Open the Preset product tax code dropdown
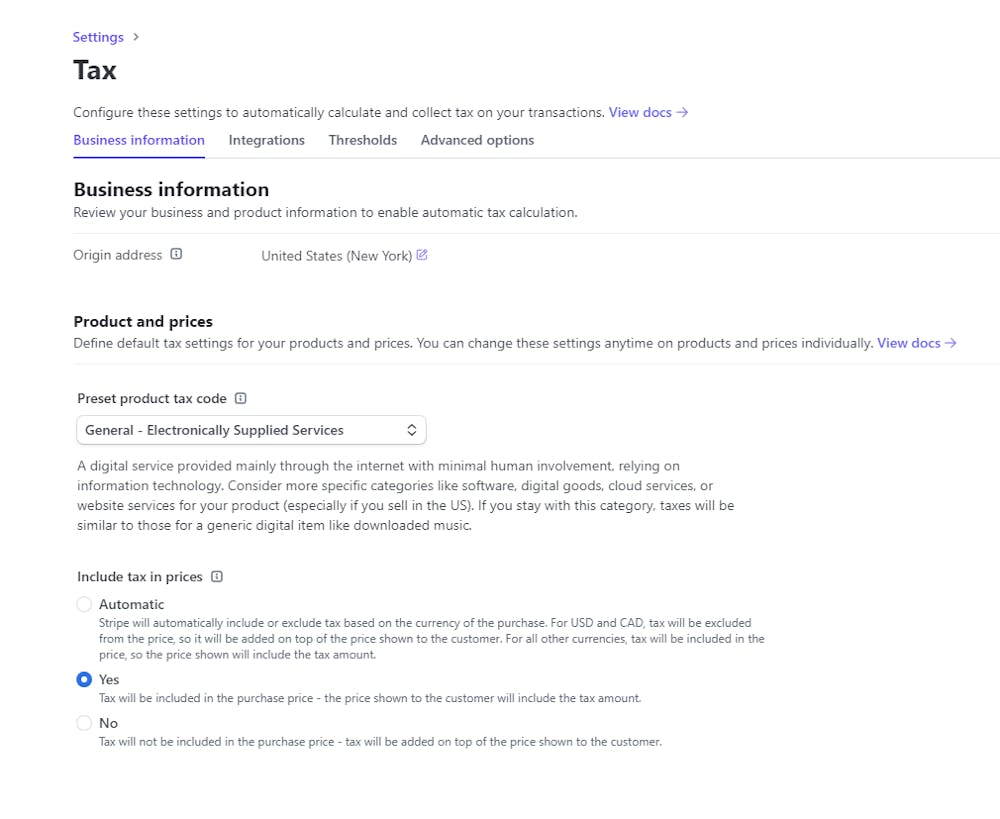The width and height of the screenshot is (1000, 819). 251,430
